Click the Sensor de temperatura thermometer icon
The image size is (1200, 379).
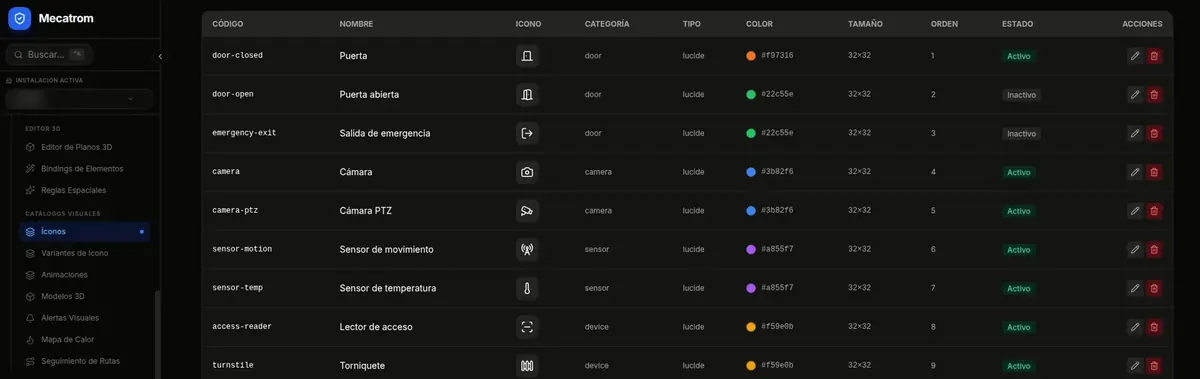click(527, 288)
